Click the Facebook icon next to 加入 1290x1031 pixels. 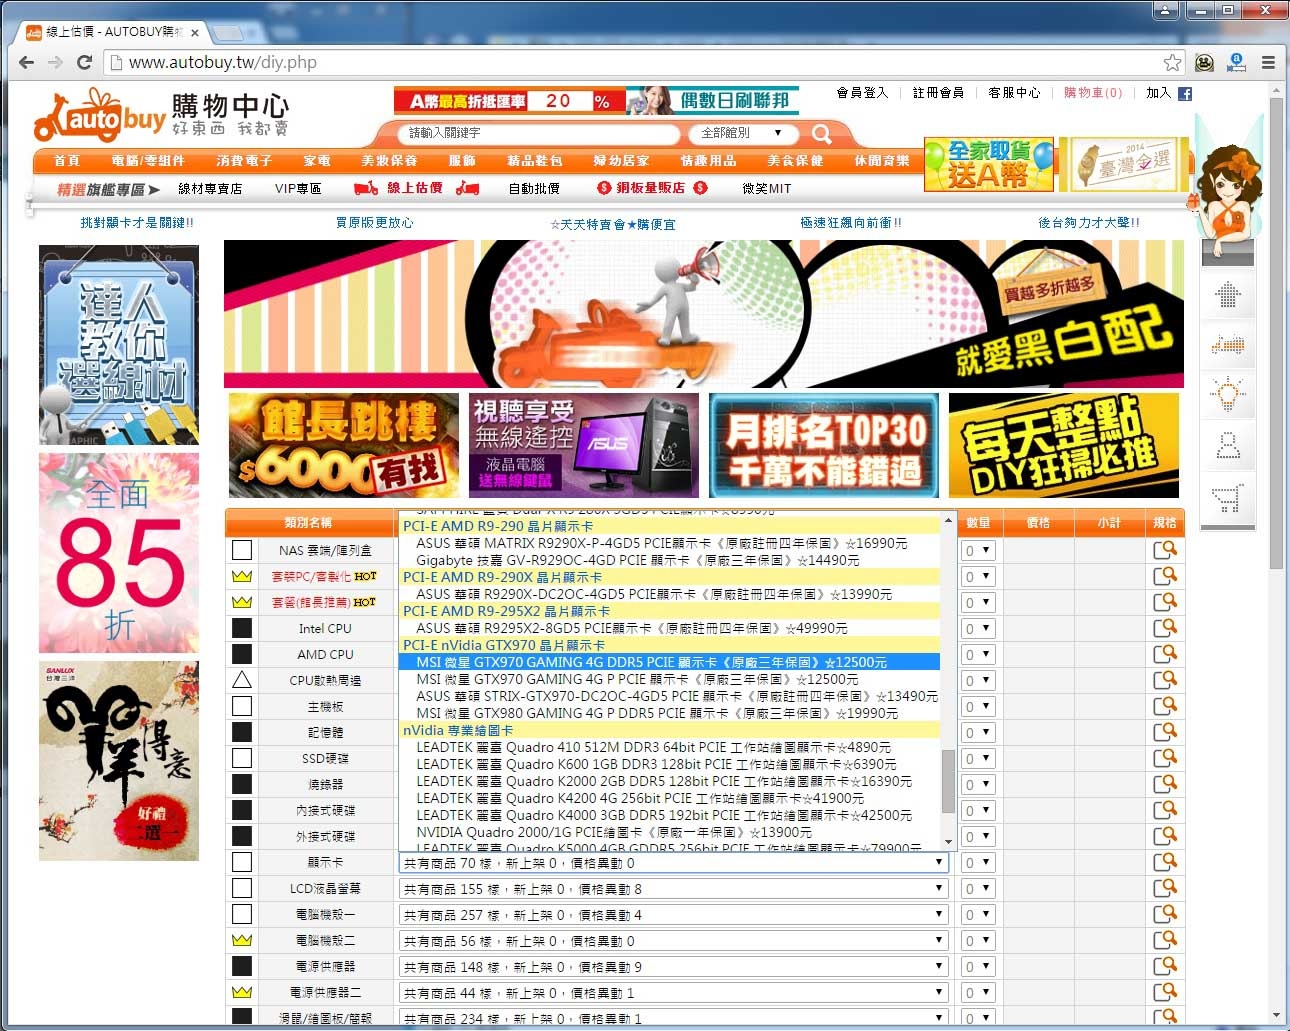coord(1185,94)
